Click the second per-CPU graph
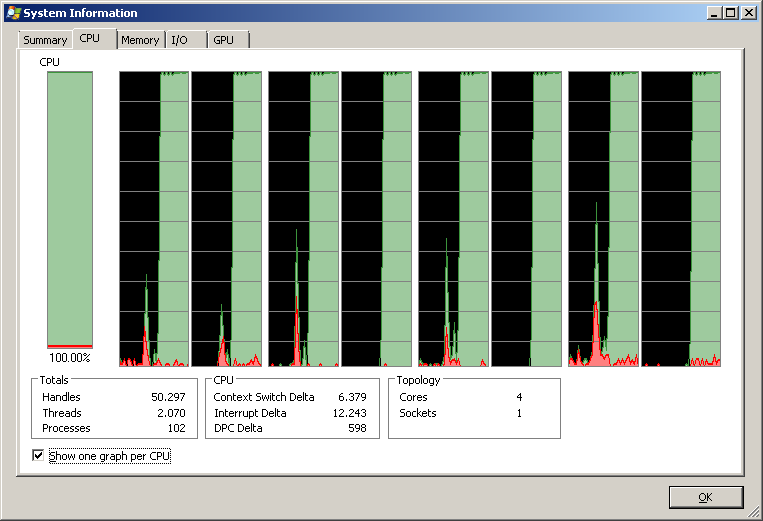The image size is (763, 521). tap(227, 219)
